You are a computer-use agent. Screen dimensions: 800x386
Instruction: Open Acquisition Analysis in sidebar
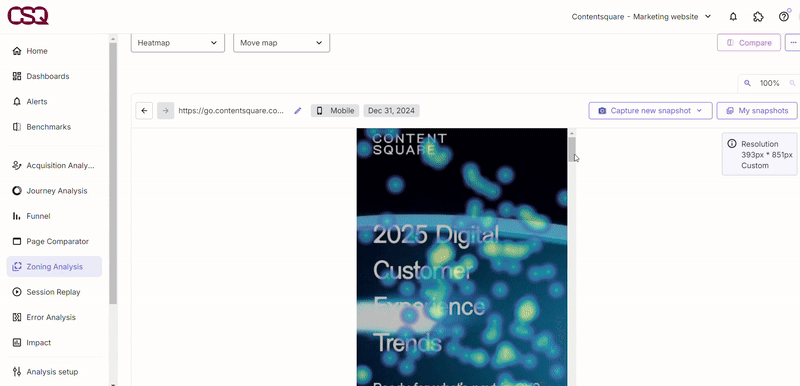pyautogui.click(x=54, y=165)
